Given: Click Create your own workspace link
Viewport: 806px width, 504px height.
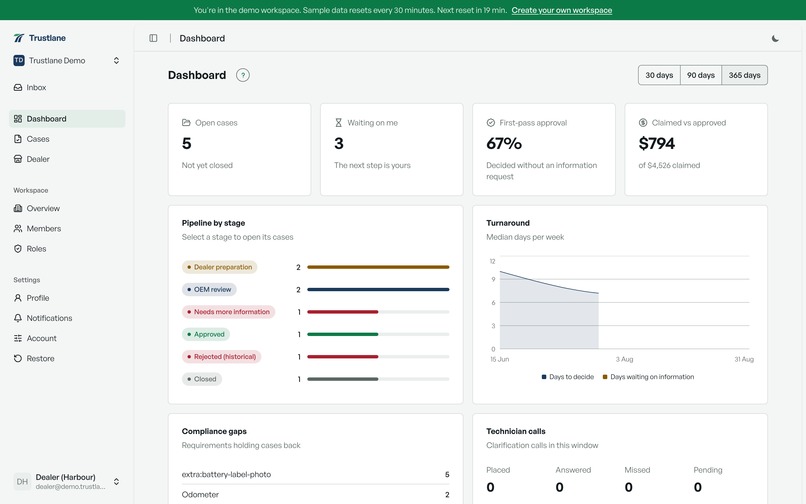Looking at the screenshot, I should (561, 10).
